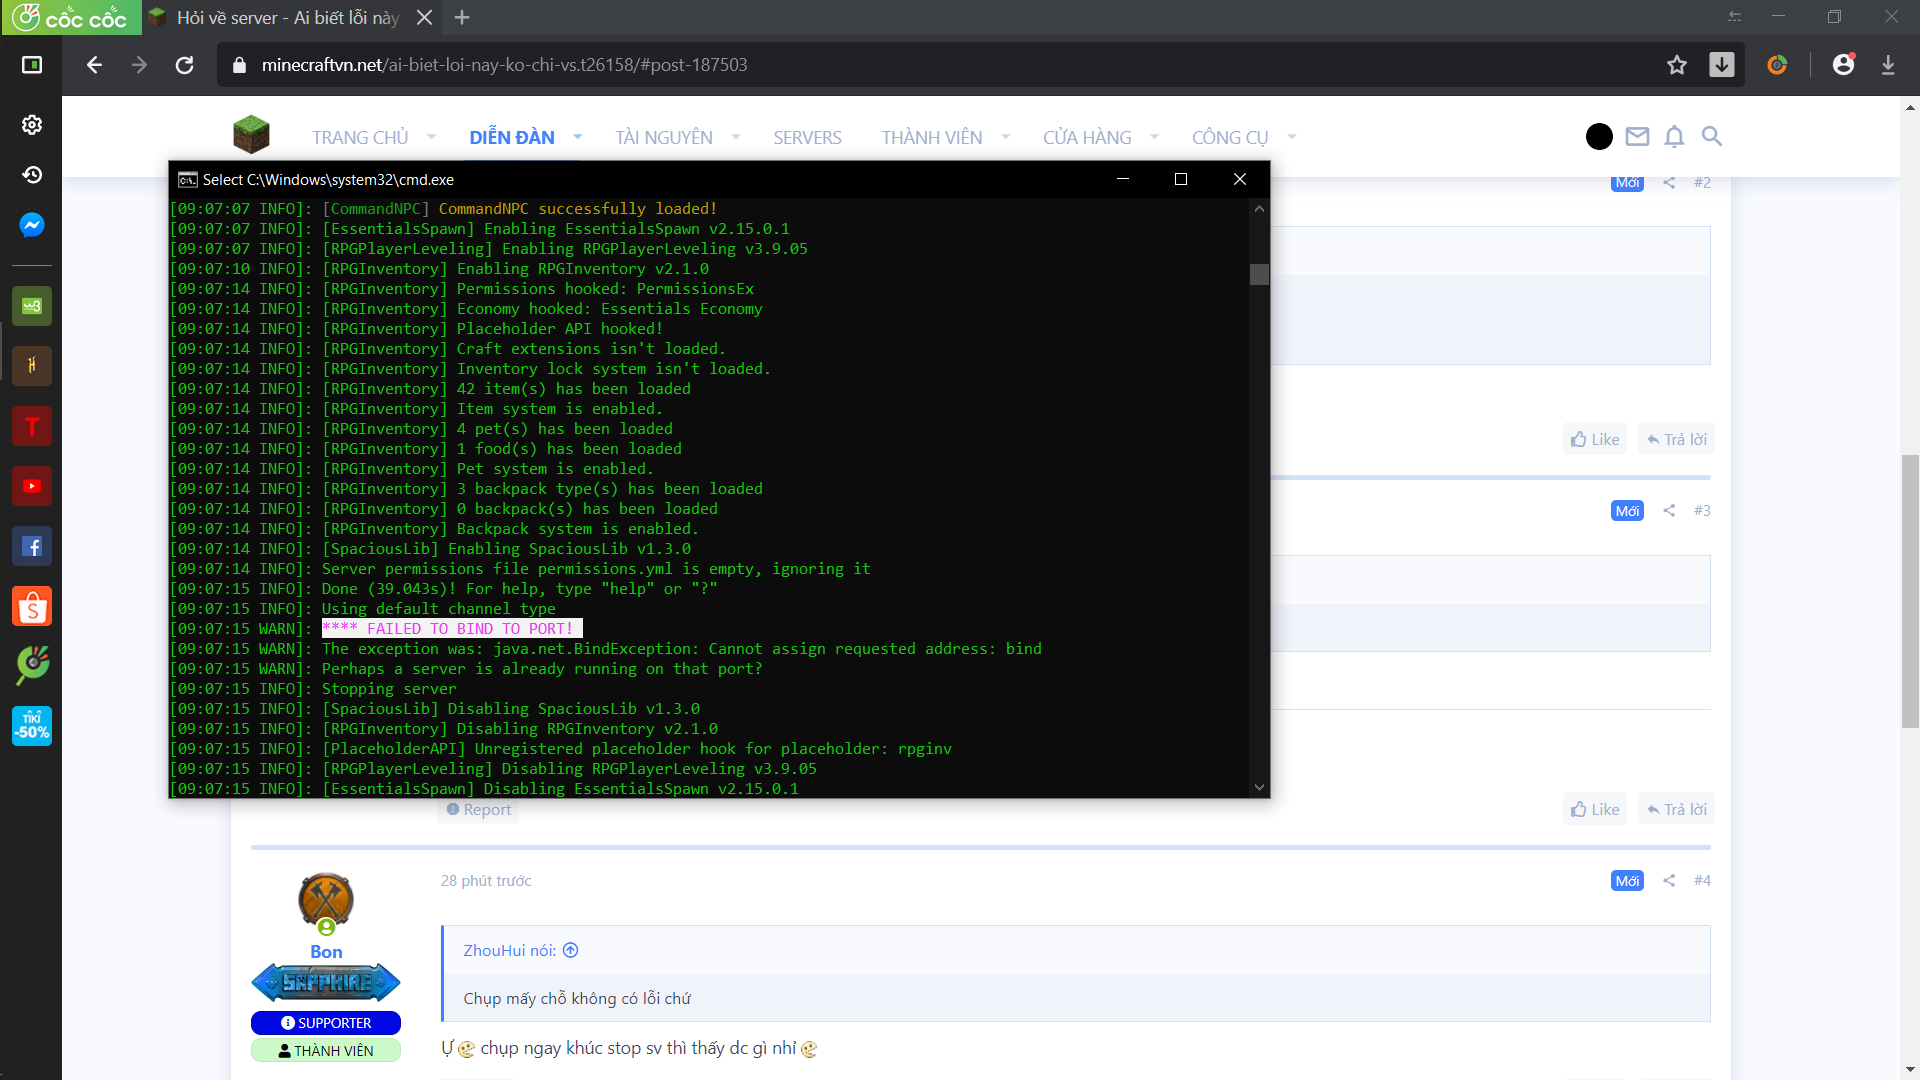Image resolution: width=1920 pixels, height=1080 pixels.
Task: Like post #3
Action: (x=1595, y=809)
